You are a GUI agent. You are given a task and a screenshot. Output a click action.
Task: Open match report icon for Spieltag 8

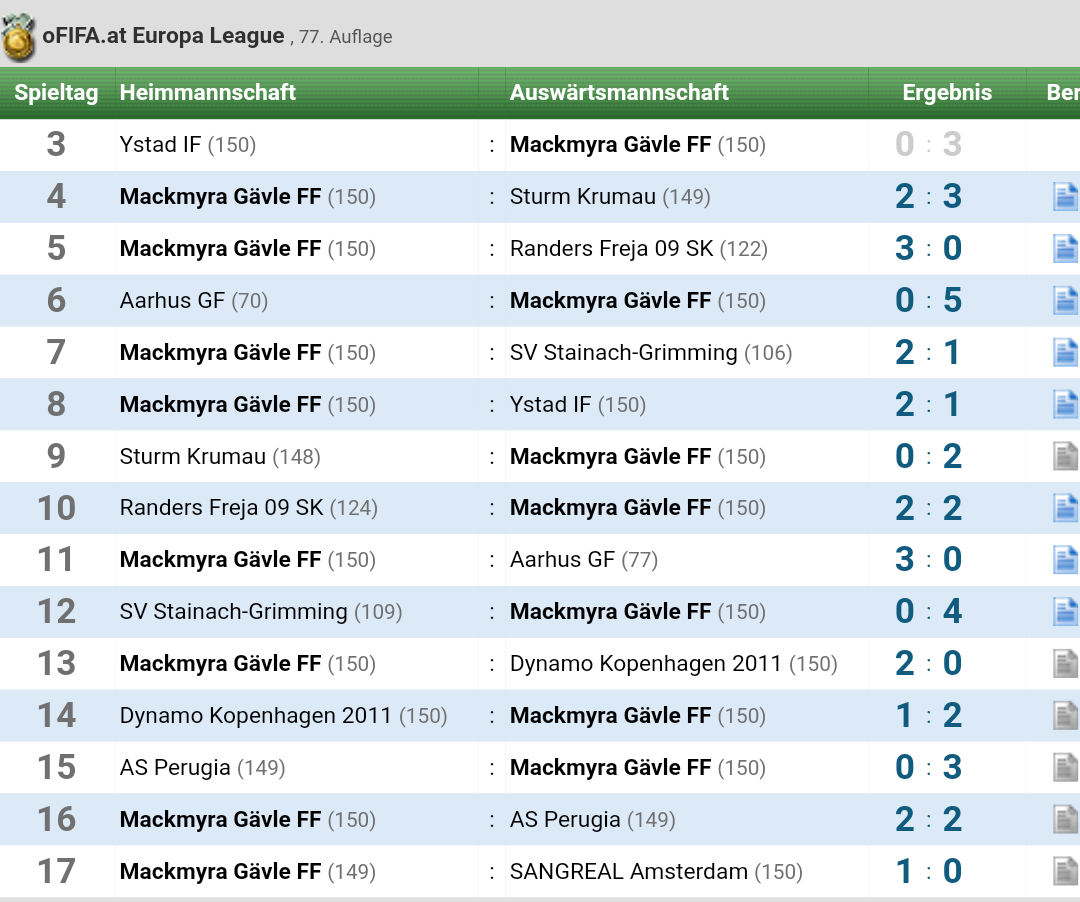point(1066,404)
